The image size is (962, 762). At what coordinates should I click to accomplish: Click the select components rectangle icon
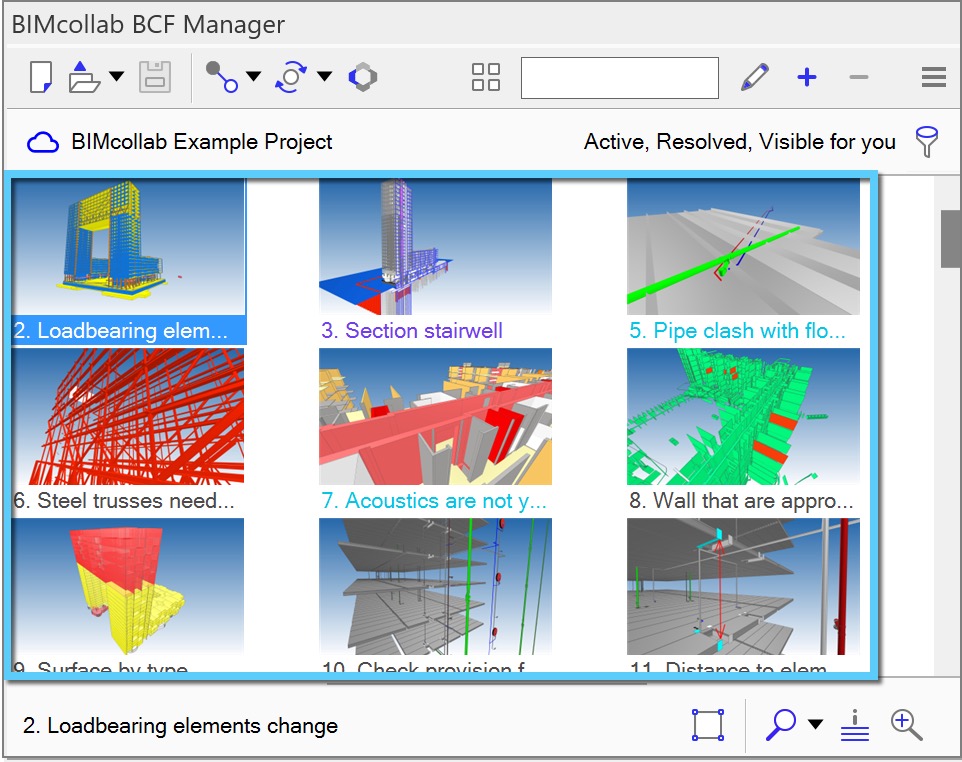point(708,725)
